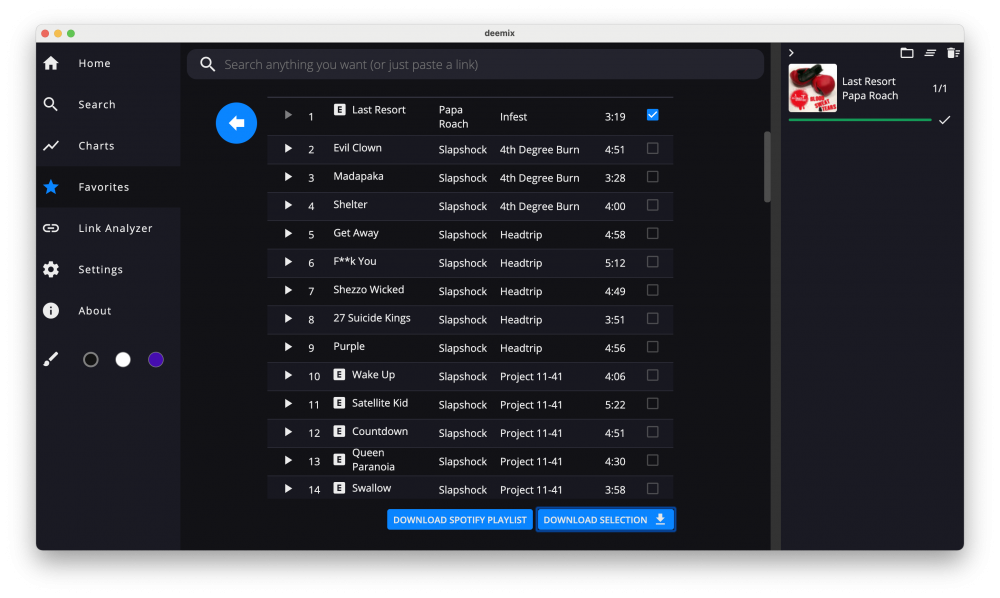Open the Charts page
The image size is (1000, 598).
click(96, 146)
